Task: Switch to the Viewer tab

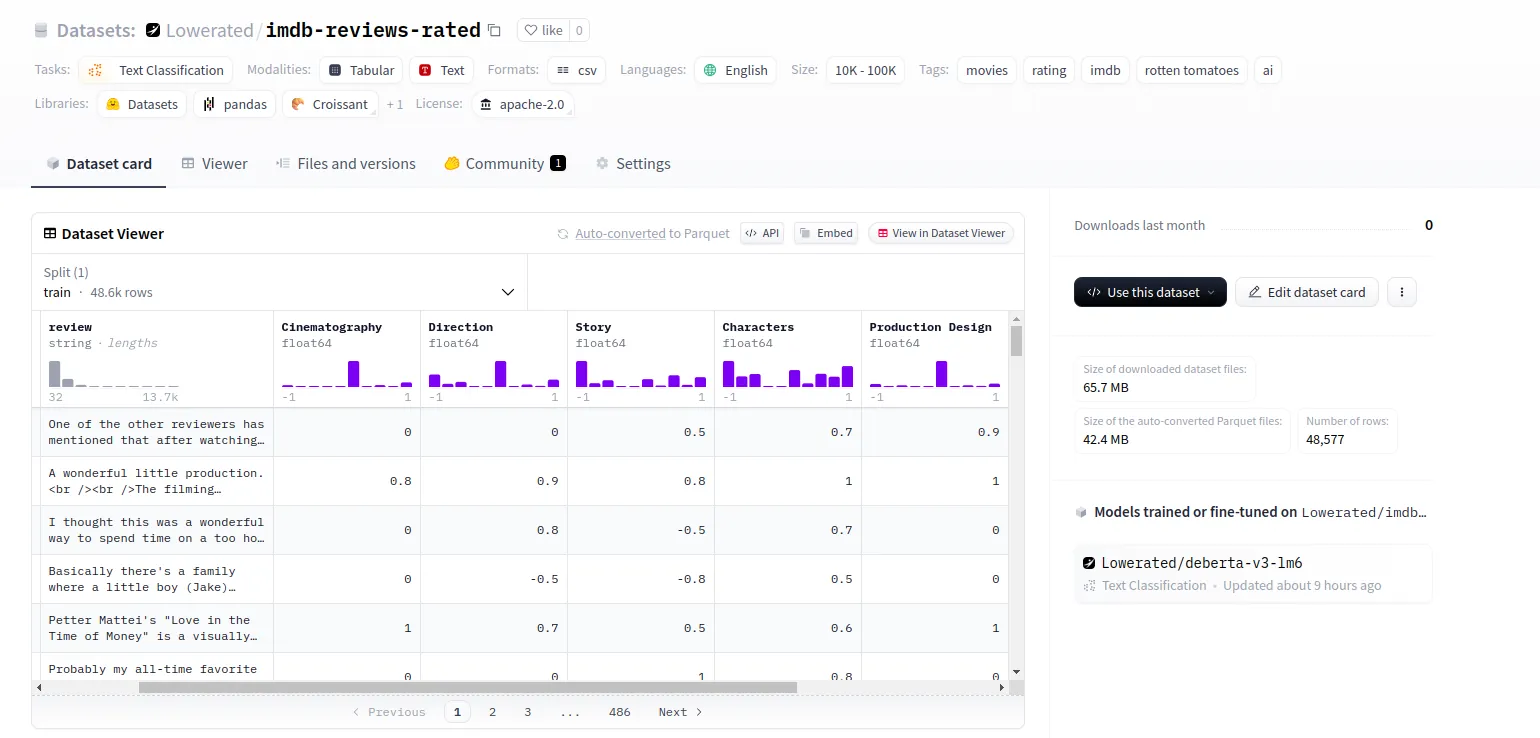Action: pos(214,164)
